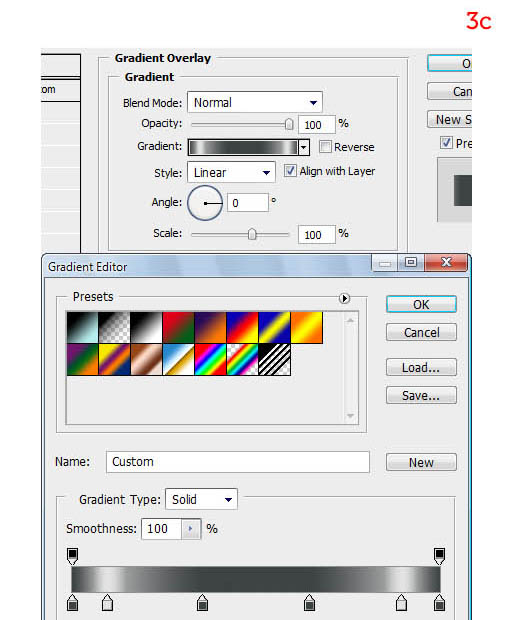513x620 pixels.
Task: Select the left white color stop
Action: [107, 602]
